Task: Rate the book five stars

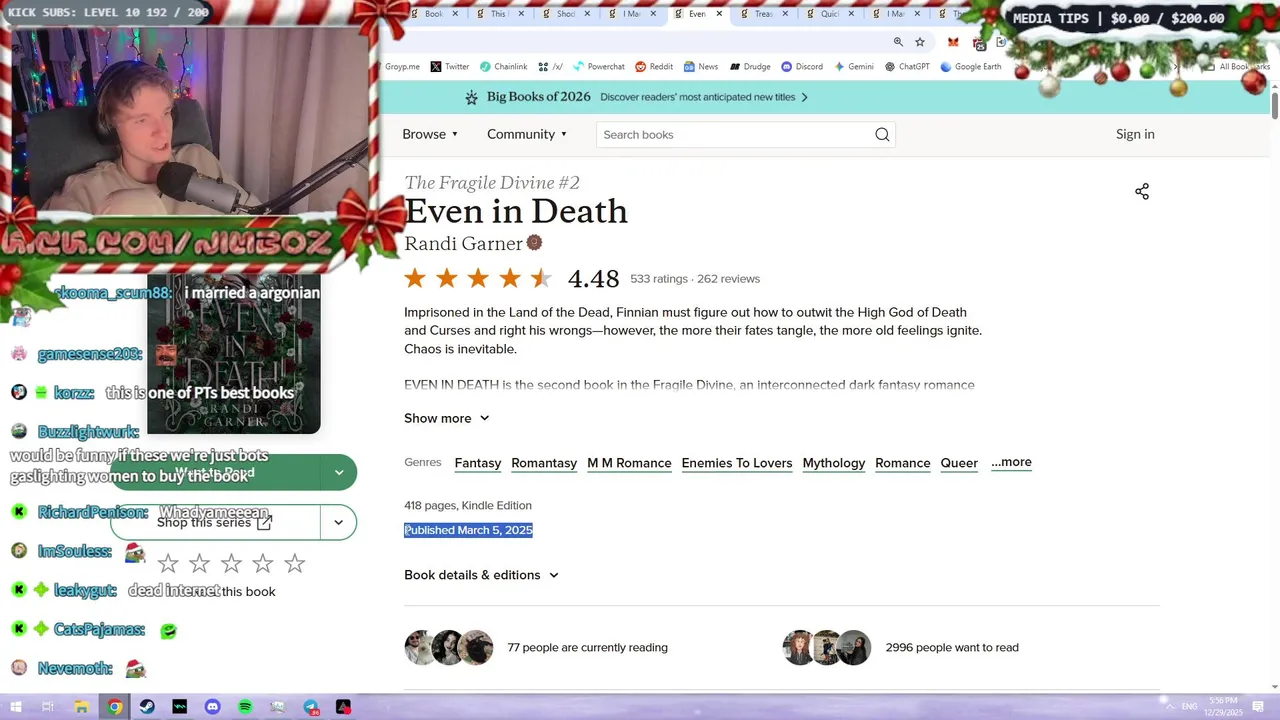Action: pyautogui.click(x=295, y=564)
